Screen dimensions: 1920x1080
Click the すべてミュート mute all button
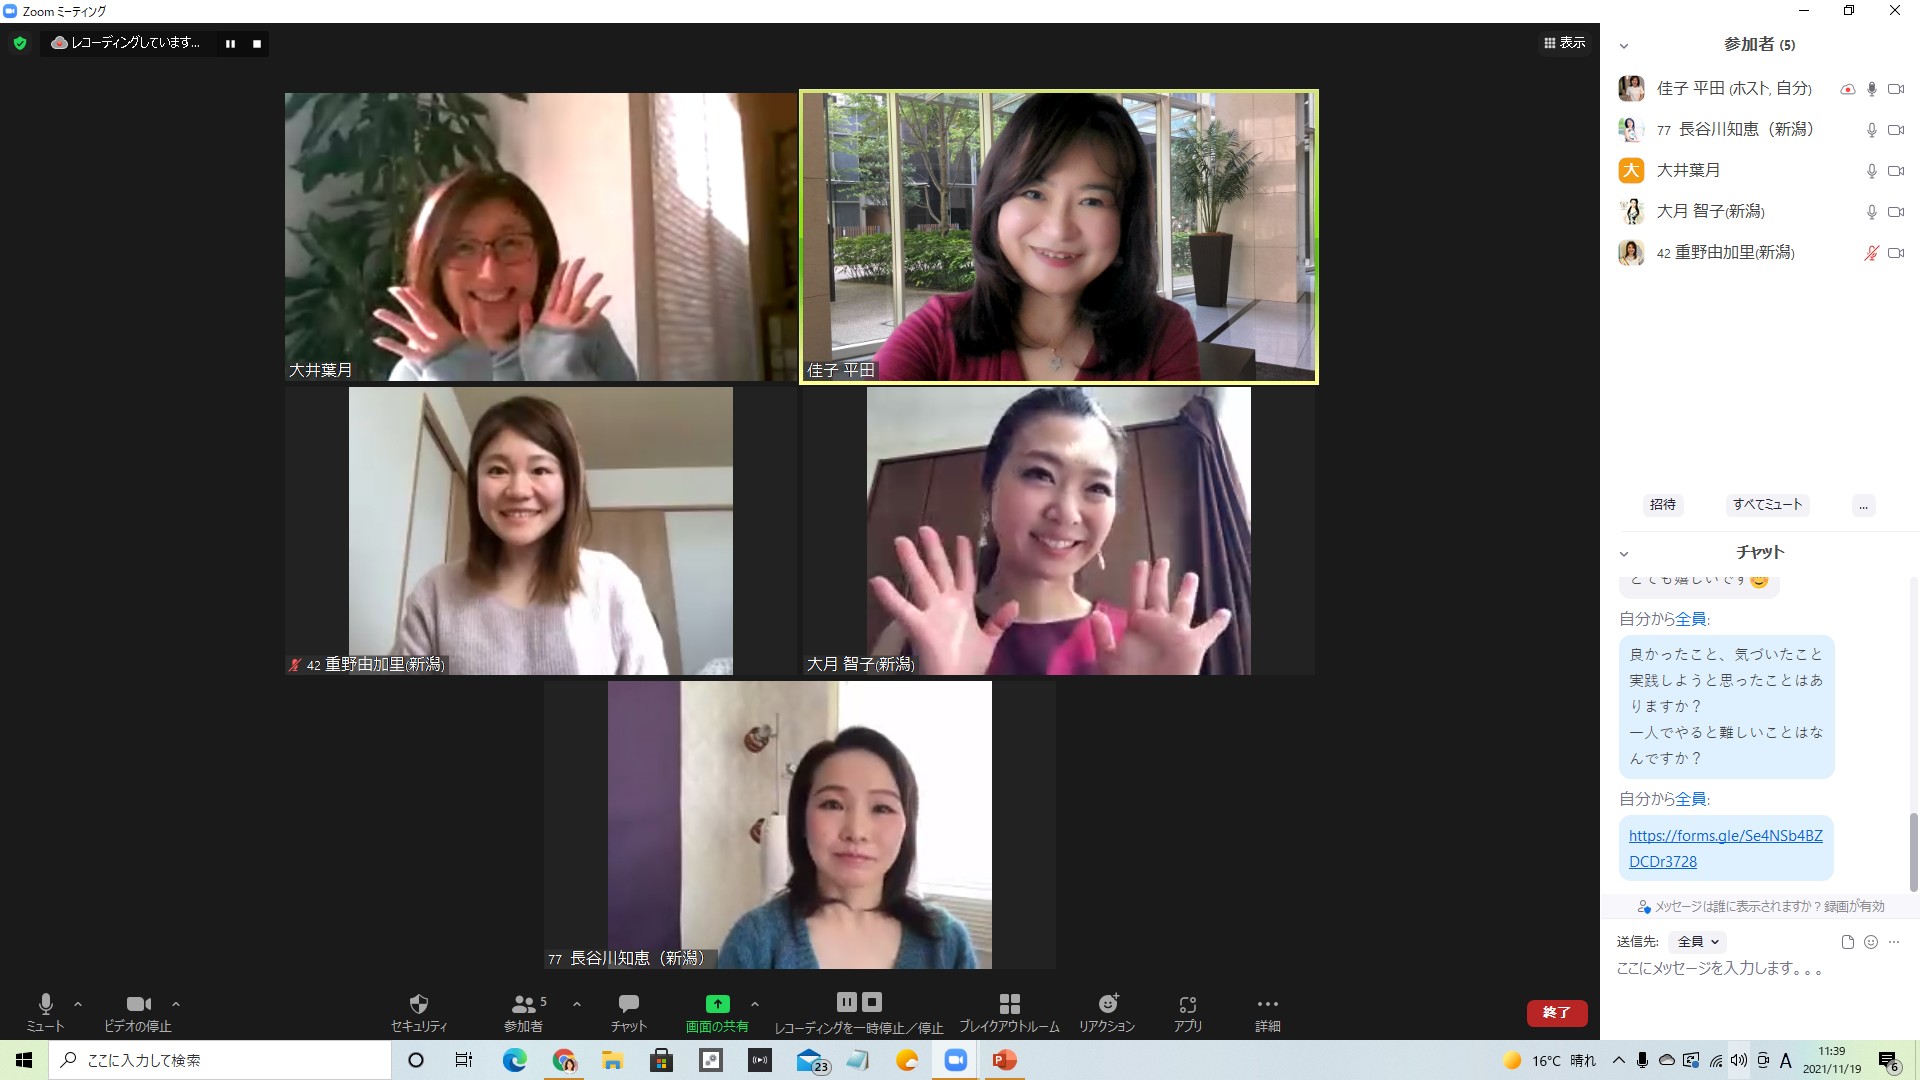1767,505
